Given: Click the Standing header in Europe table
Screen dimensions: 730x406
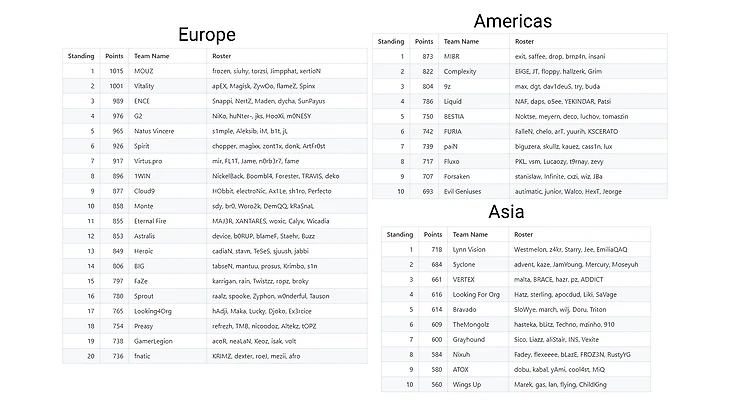Looking at the screenshot, I should pos(81,56).
